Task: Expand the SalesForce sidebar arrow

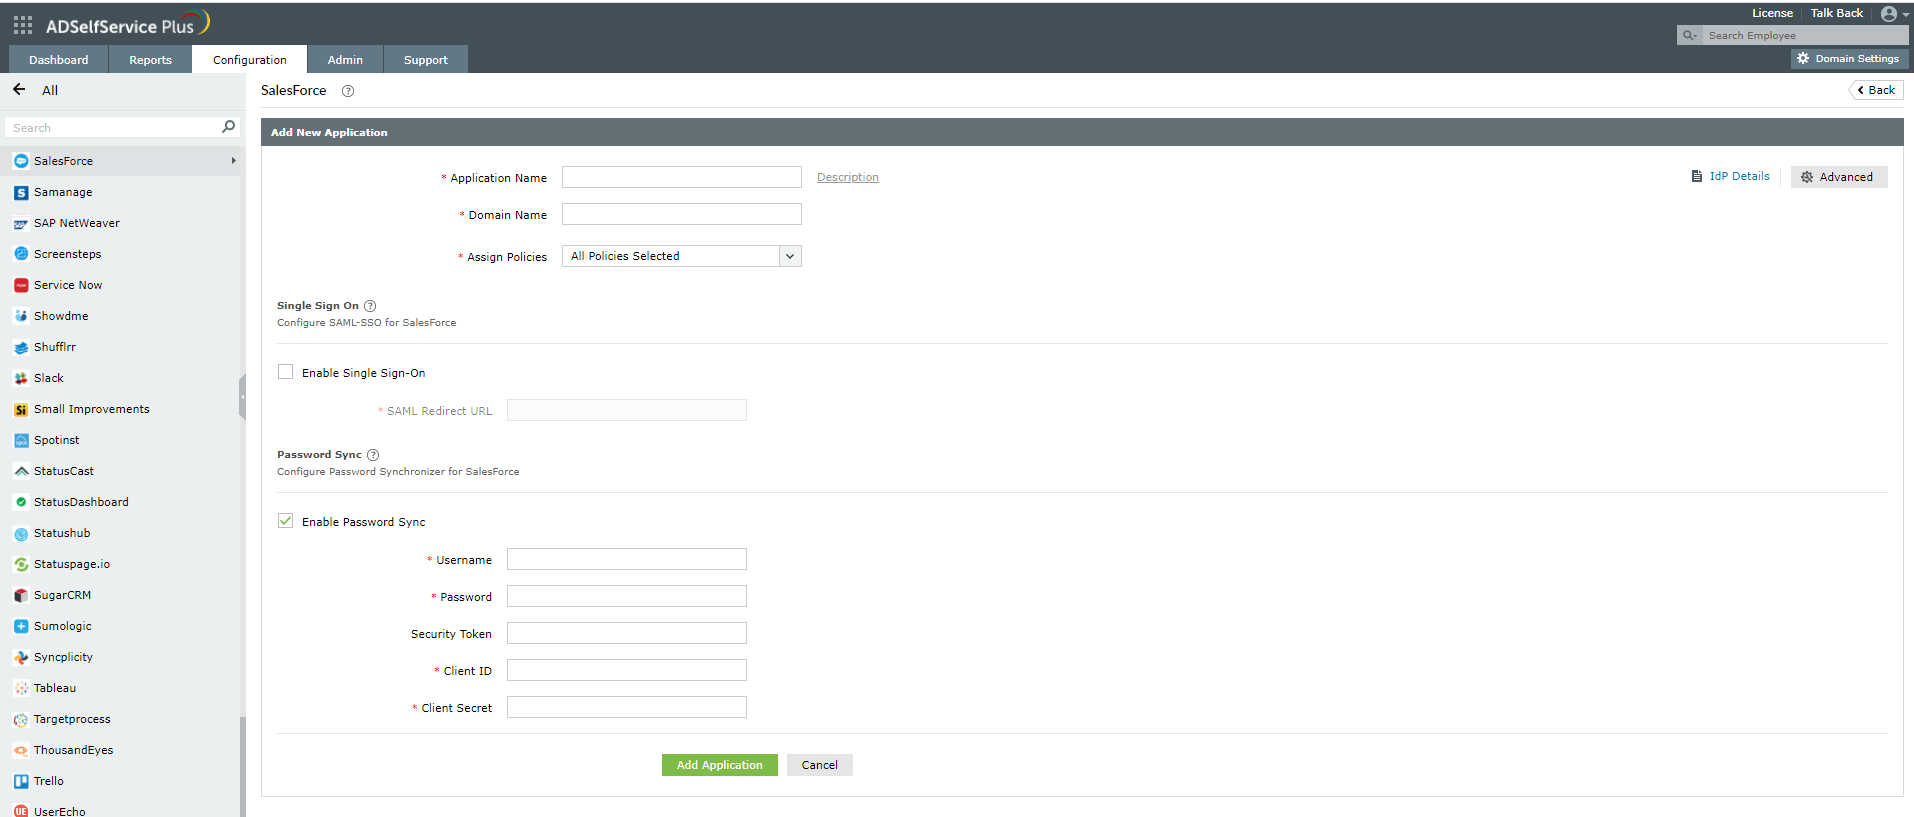Action: 233,161
